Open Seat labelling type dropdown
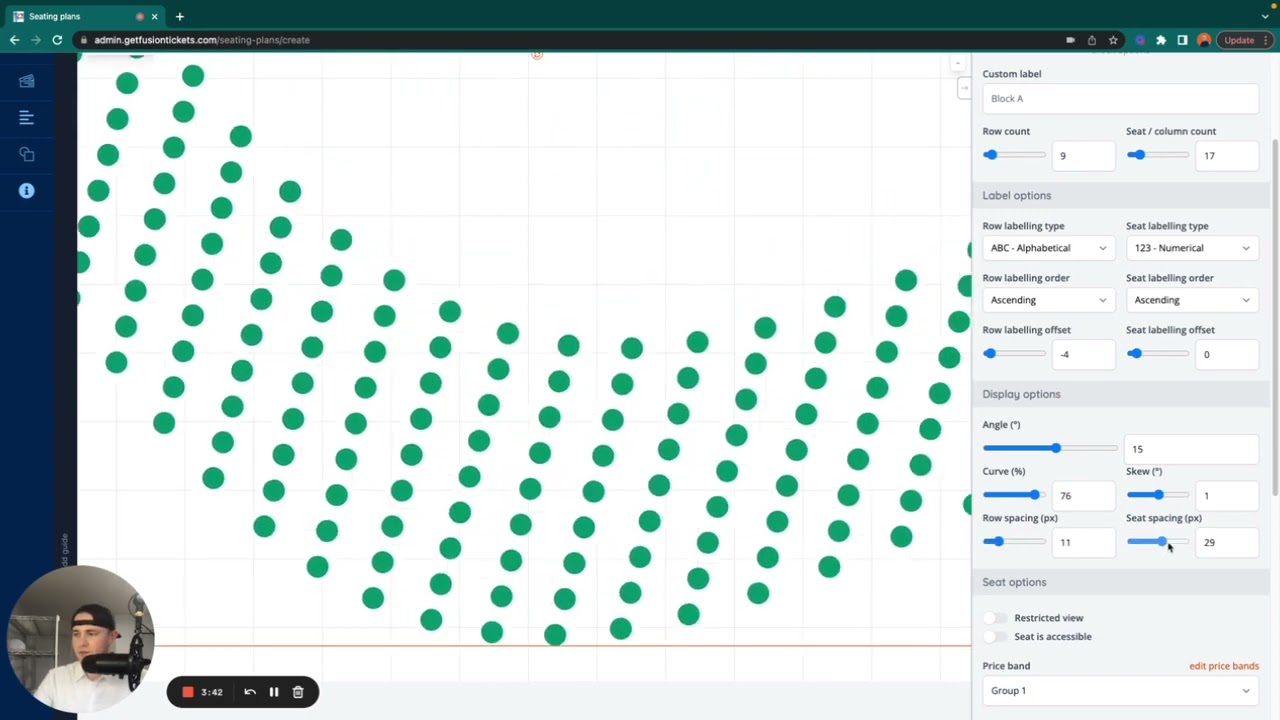The image size is (1280, 720). tap(1192, 248)
